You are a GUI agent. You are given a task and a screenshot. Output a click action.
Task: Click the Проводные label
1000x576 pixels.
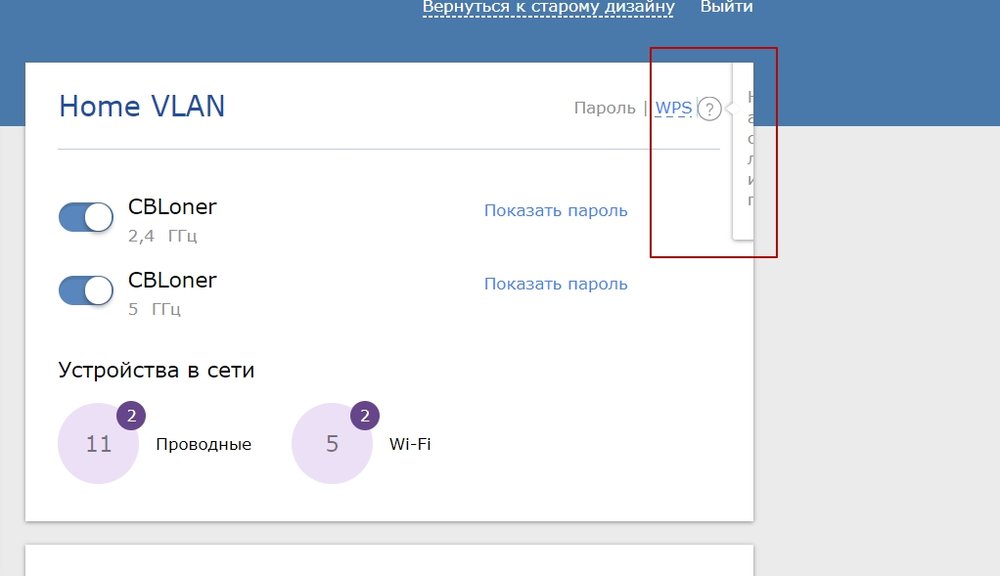[203, 445]
